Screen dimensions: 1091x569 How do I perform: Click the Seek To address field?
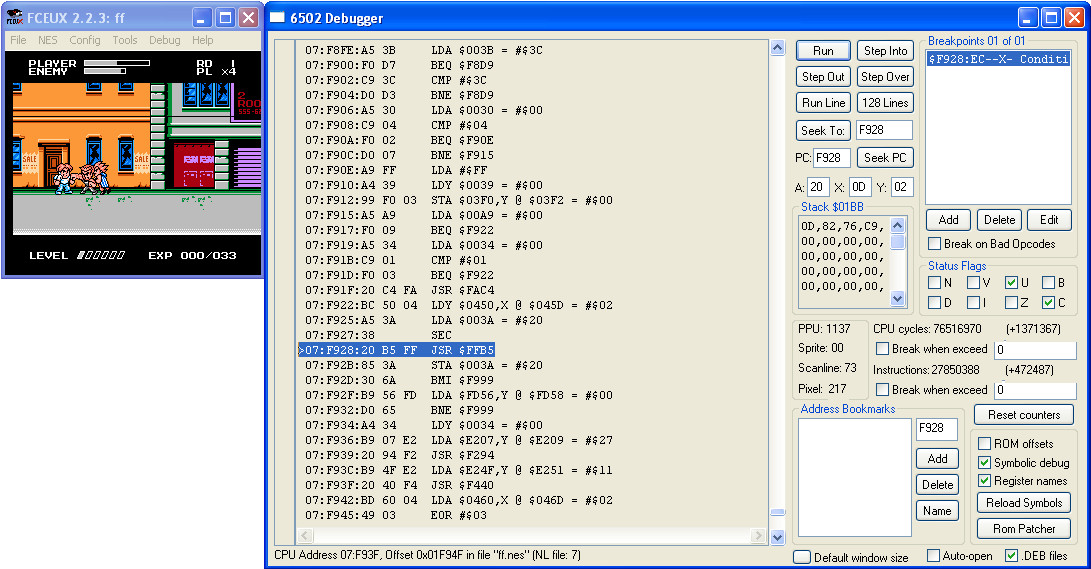[884, 130]
